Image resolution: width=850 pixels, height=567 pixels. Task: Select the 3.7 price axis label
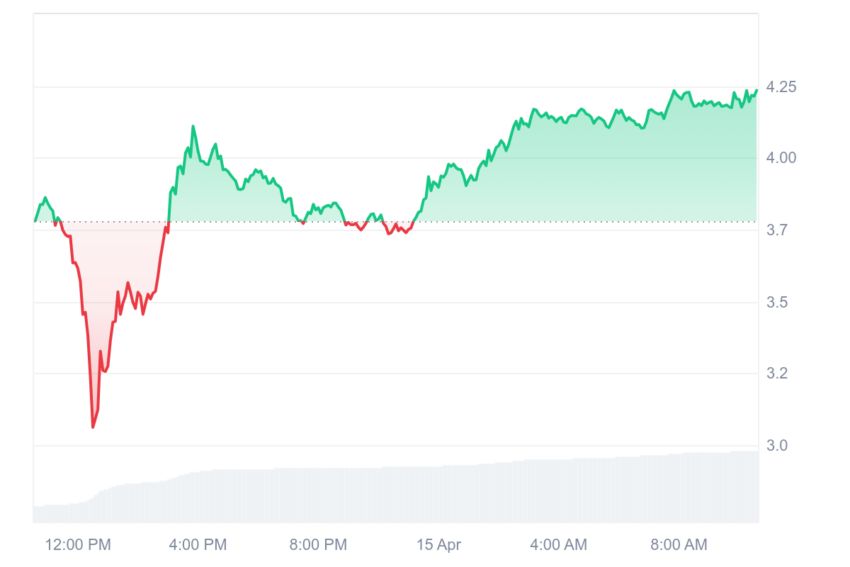[777, 230]
